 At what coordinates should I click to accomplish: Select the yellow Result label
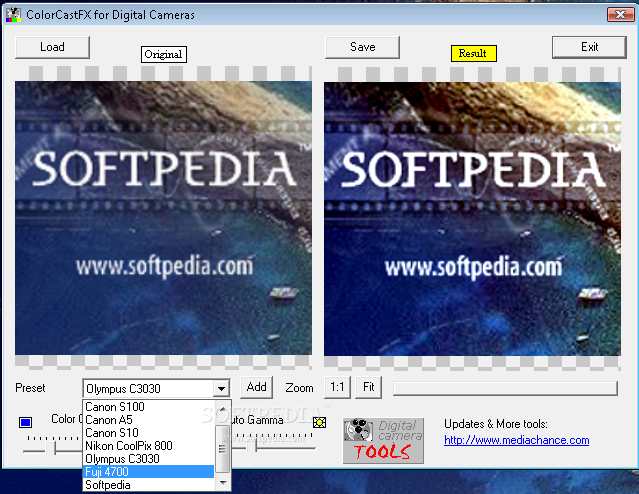(x=474, y=53)
